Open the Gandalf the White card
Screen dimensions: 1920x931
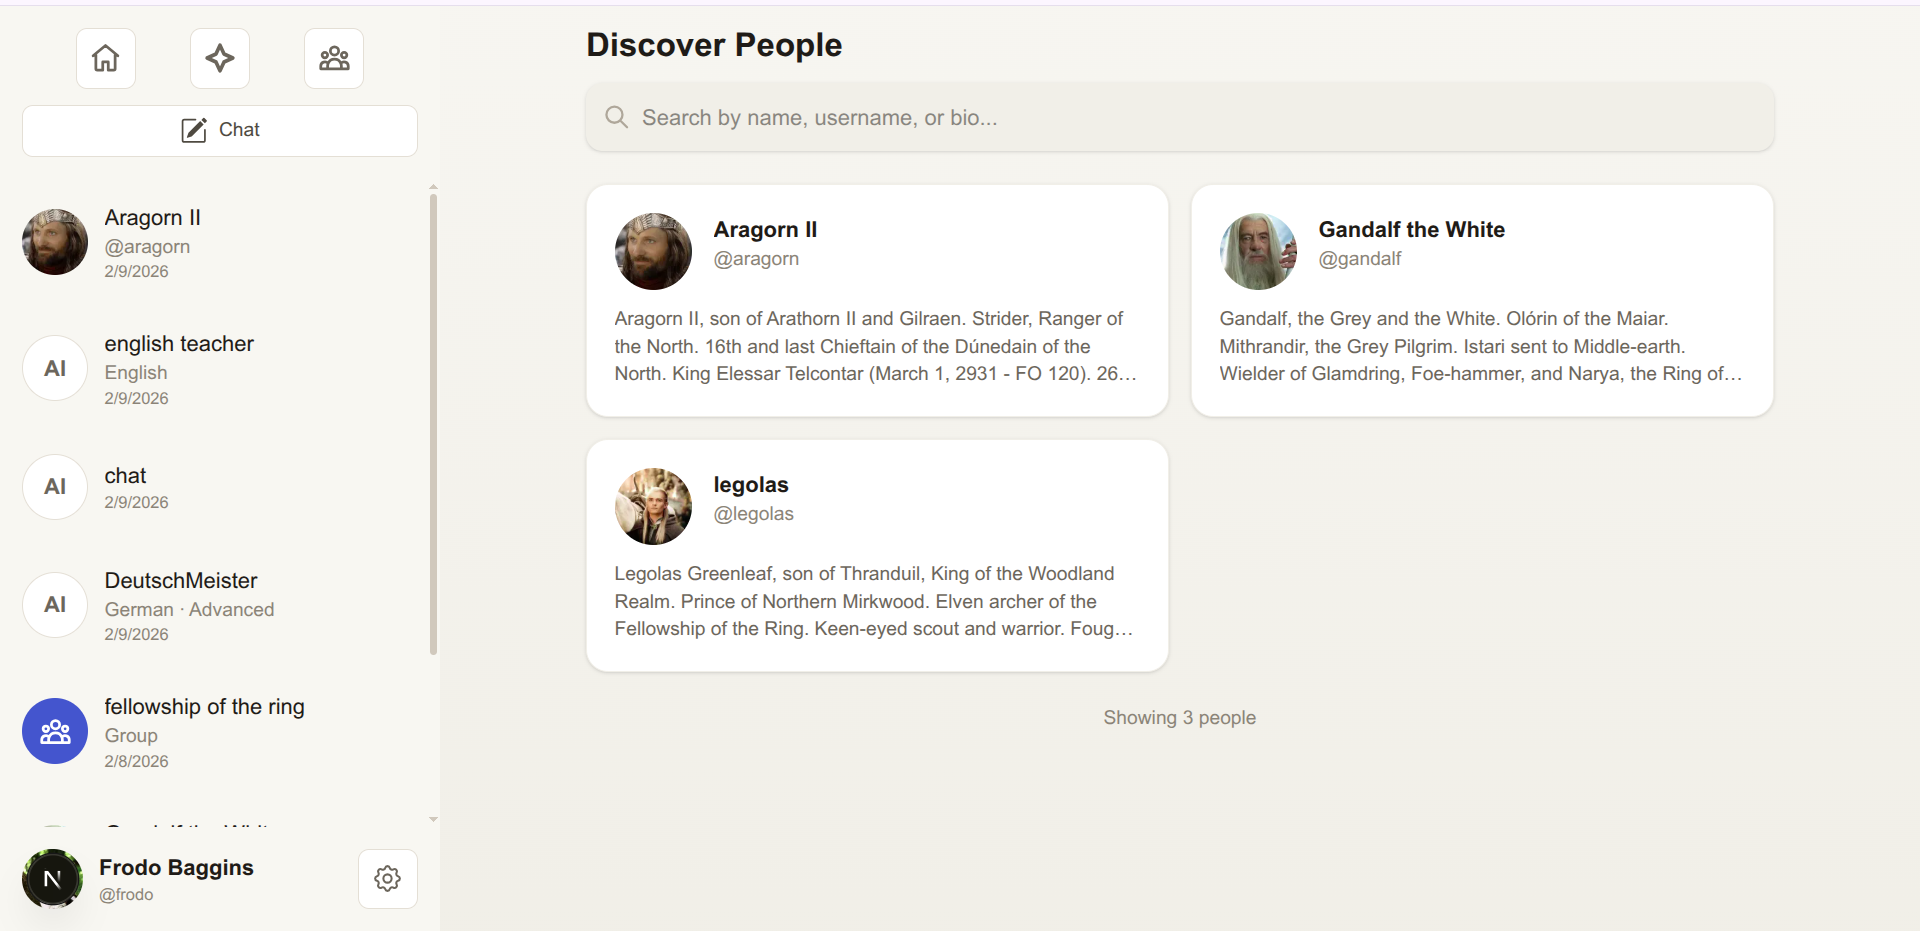(x=1482, y=301)
